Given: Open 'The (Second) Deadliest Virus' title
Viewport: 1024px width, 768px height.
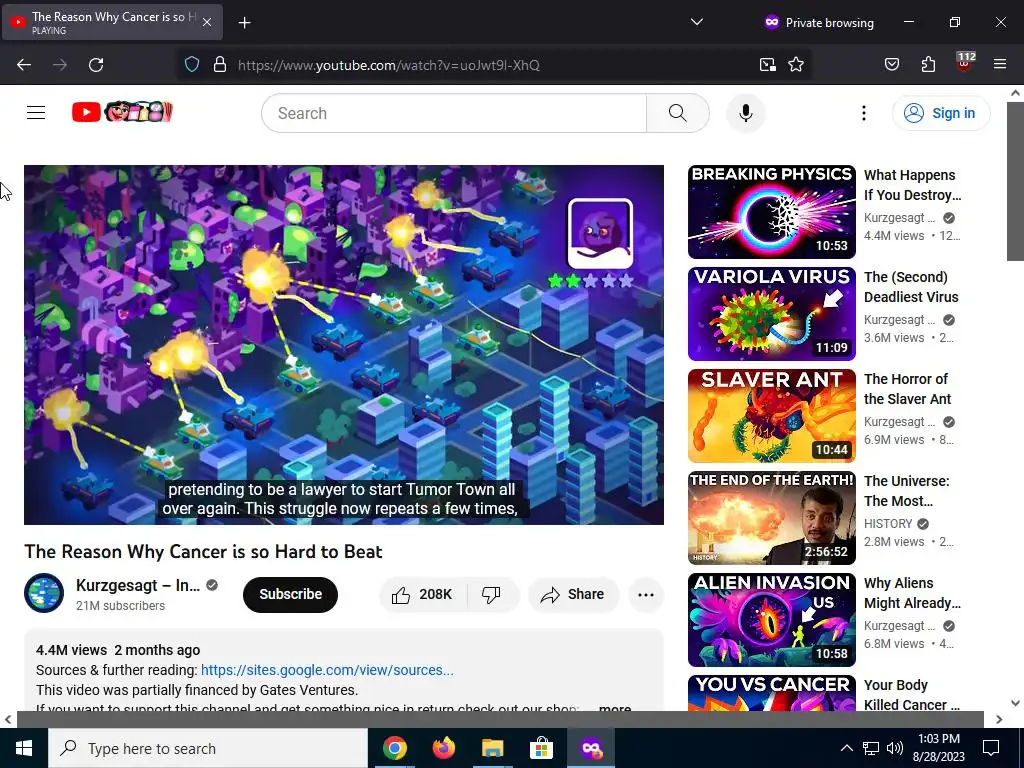Looking at the screenshot, I should coord(911,287).
